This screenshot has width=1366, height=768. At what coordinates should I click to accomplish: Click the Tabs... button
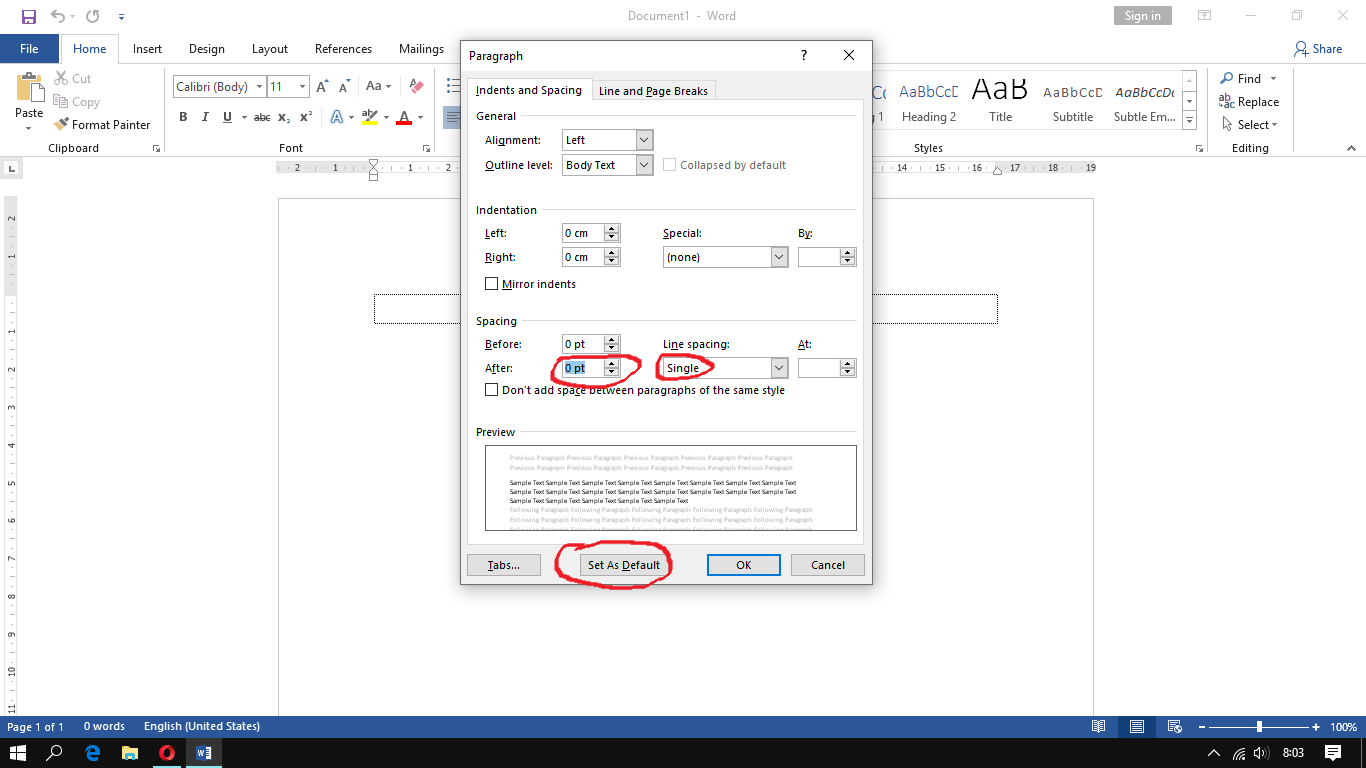[x=504, y=565]
